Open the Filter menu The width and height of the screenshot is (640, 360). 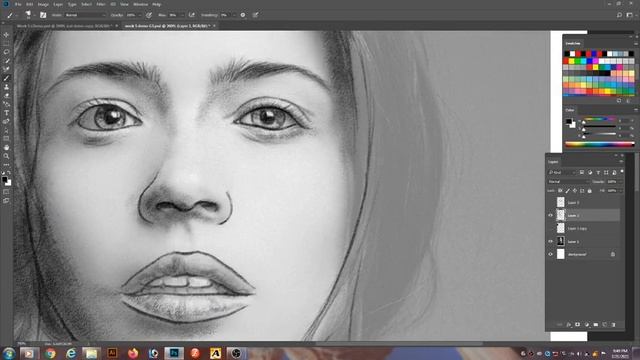[101, 4]
